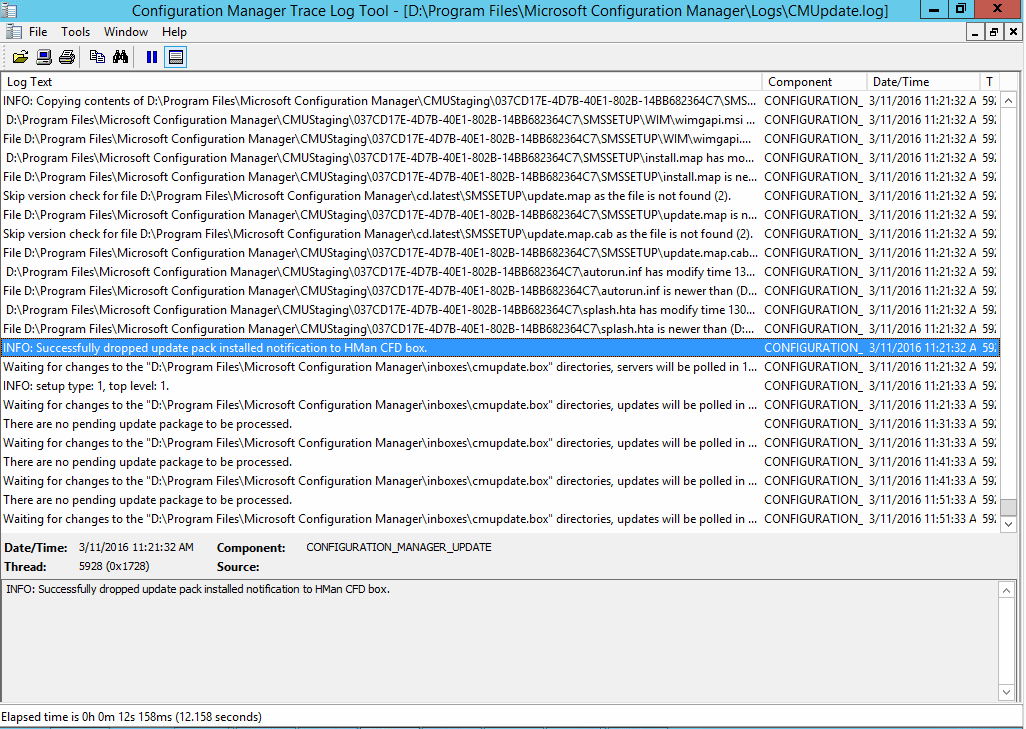Click the message text in the details pane

click(x=198, y=589)
